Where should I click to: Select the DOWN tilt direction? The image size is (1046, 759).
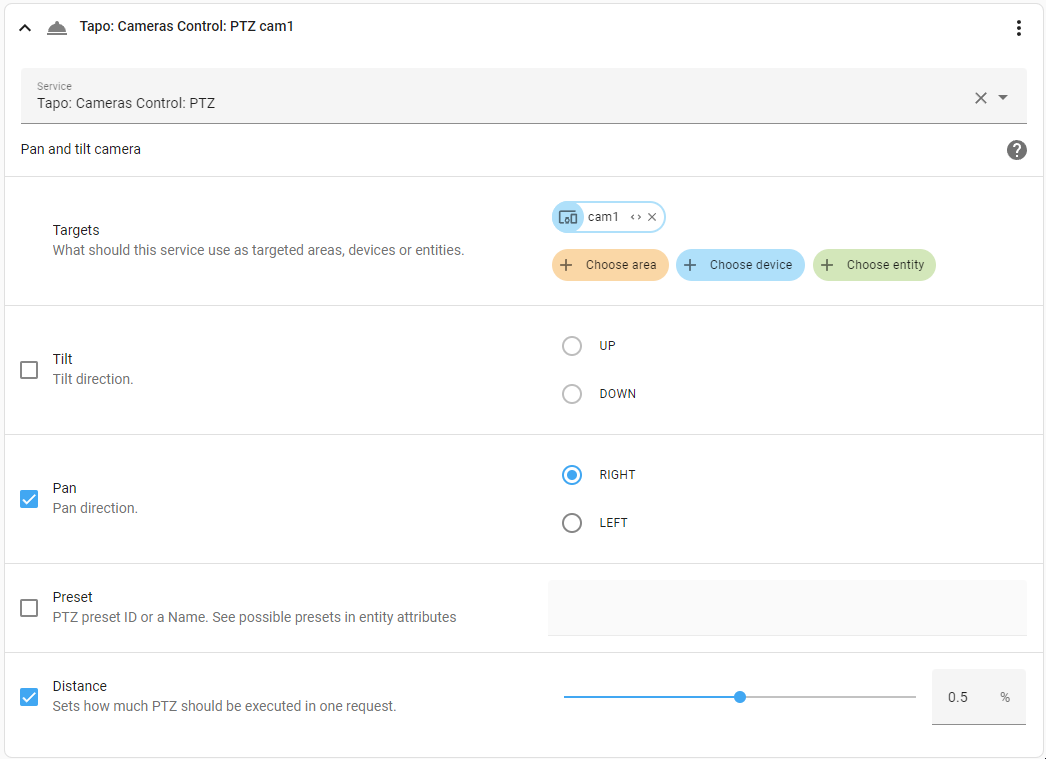click(x=572, y=394)
